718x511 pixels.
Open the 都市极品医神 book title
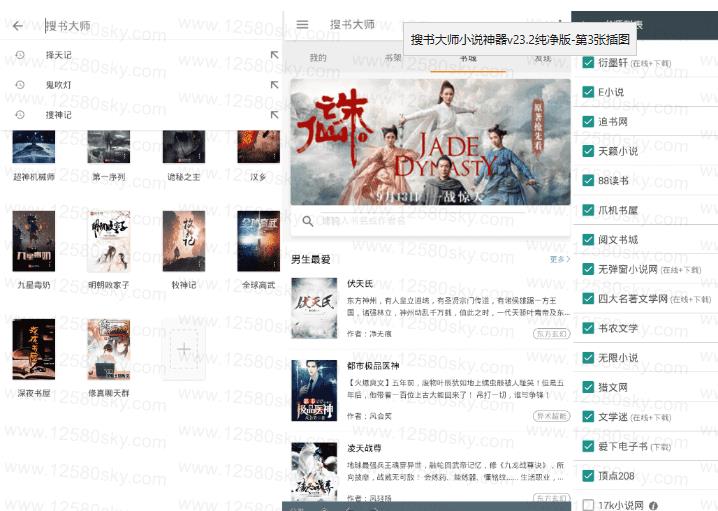click(x=373, y=366)
